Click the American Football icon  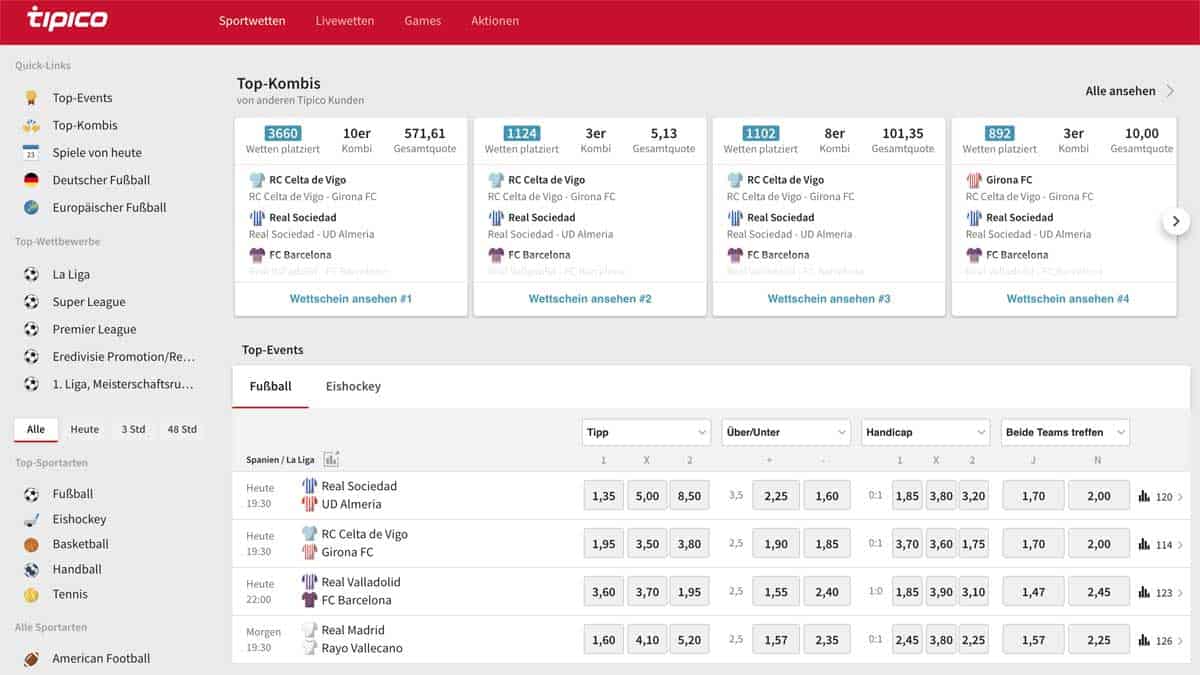click(31, 658)
